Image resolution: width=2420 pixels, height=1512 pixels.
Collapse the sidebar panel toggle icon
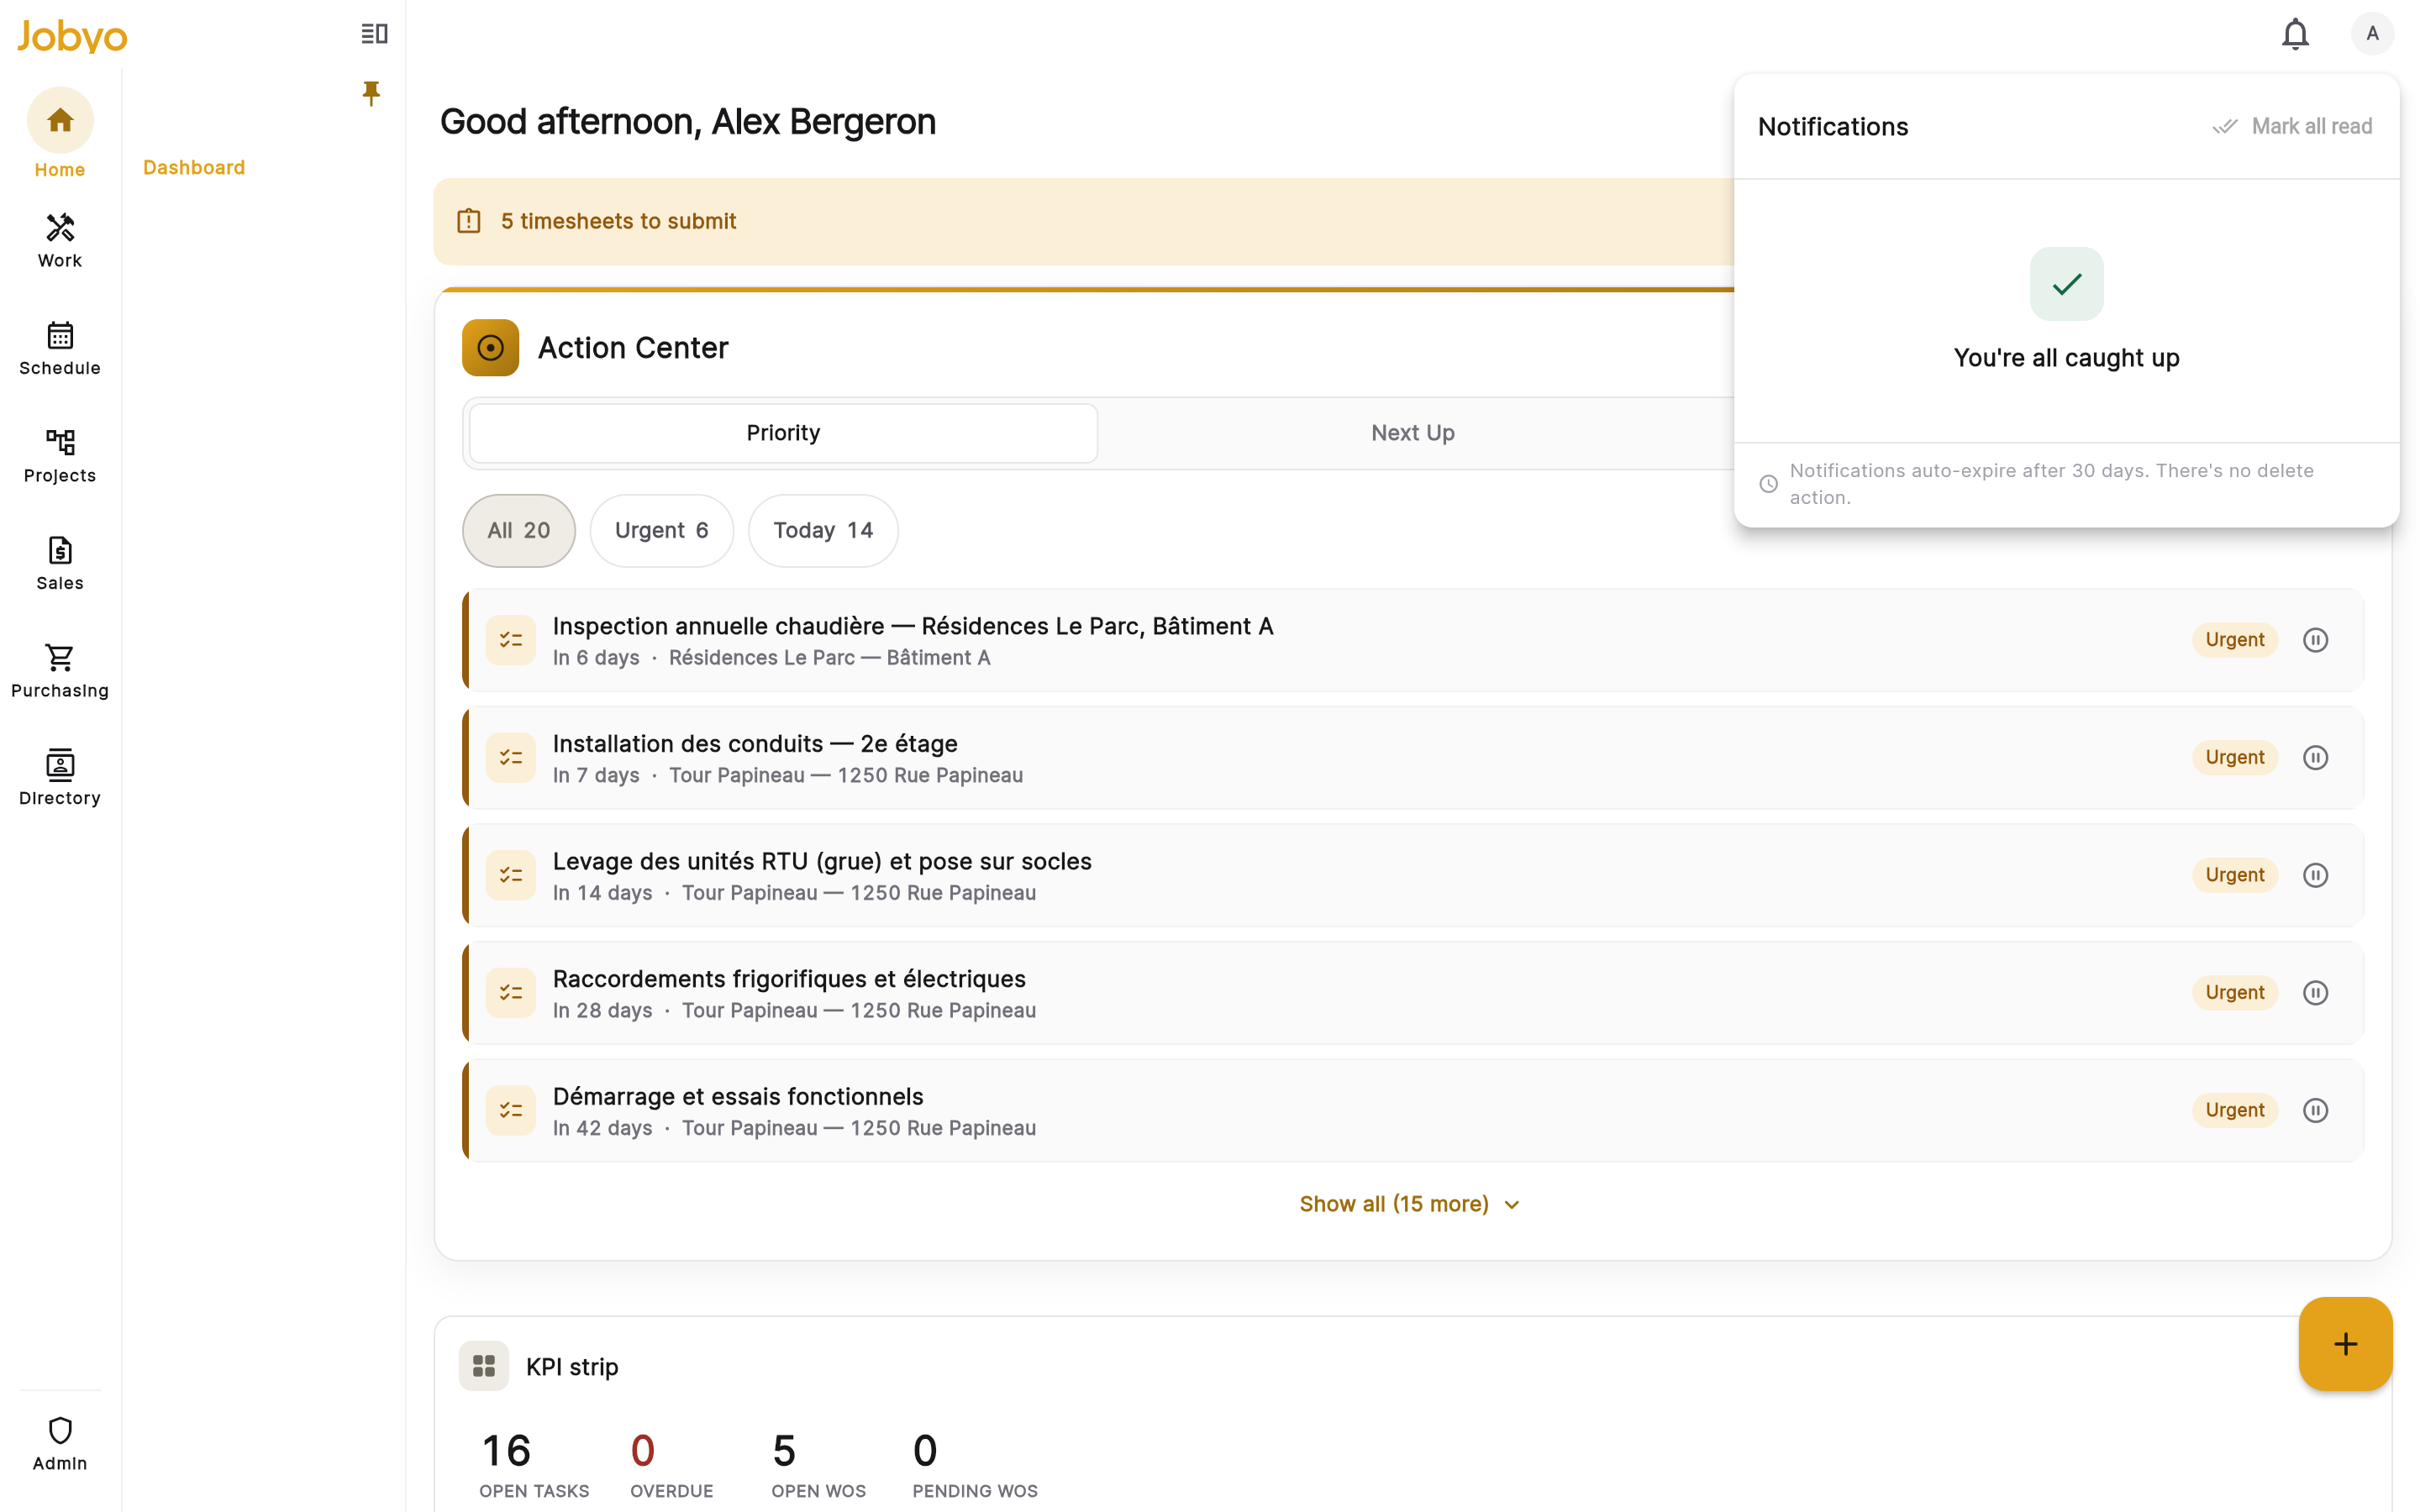[x=374, y=34]
